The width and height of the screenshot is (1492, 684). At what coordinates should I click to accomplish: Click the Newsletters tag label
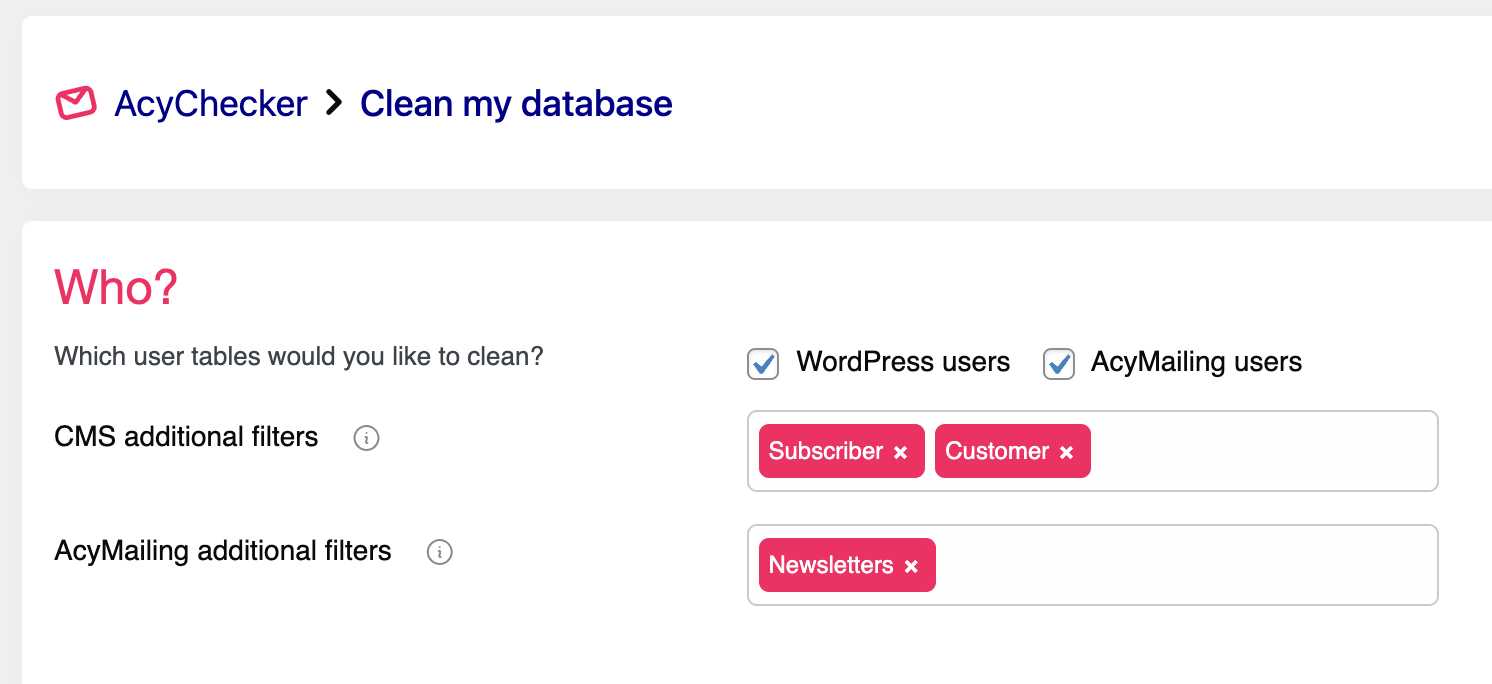[x=831, y=565]
